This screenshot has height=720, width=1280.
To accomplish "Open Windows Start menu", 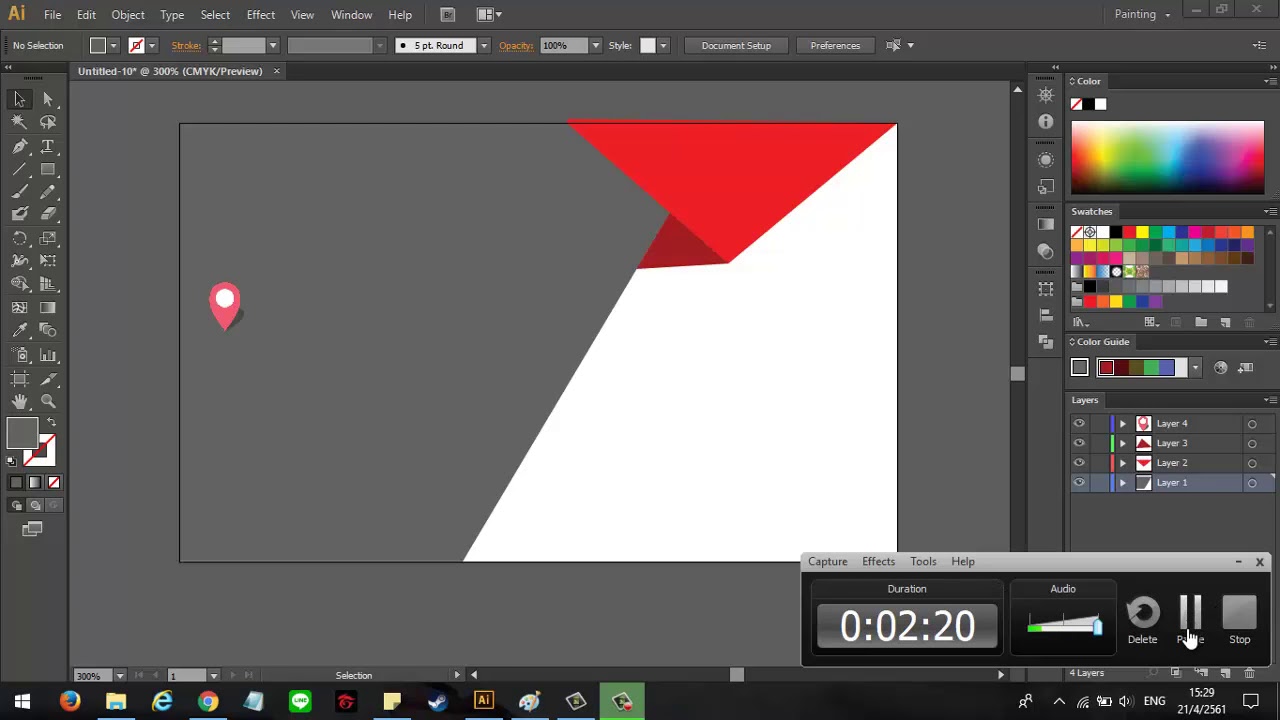I will (22, 702).
